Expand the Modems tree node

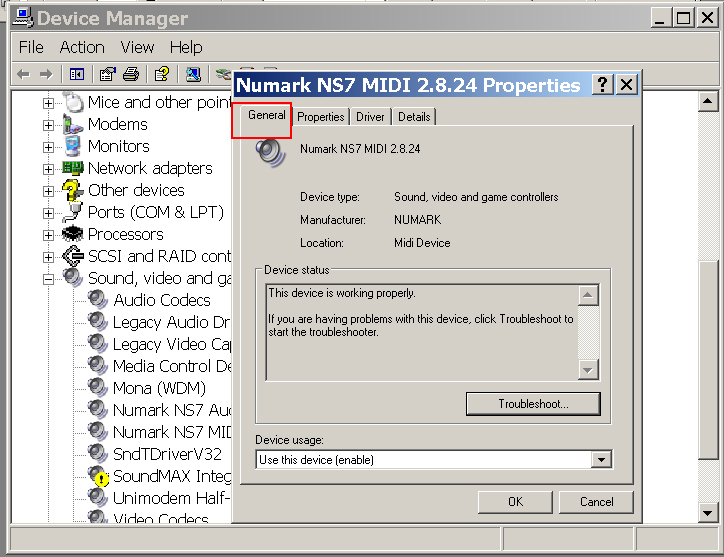click(48, 125)
